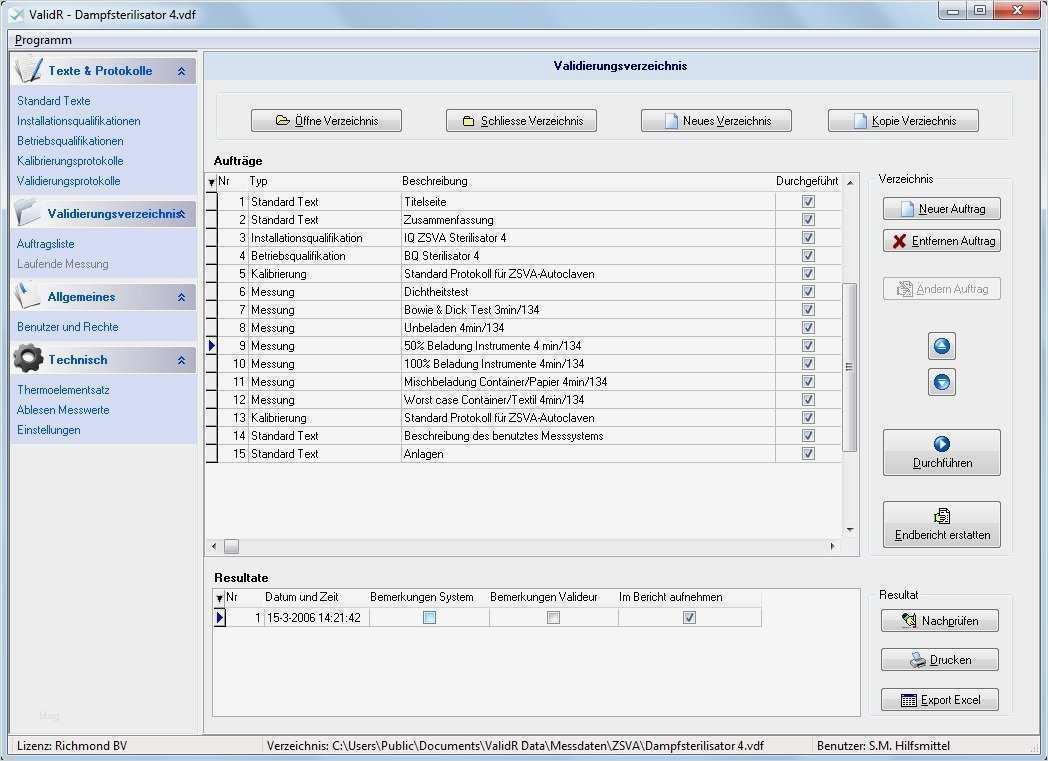Click the Technisch gear icon
This screenshot has height=761, width=1048.
pos(28,359)
